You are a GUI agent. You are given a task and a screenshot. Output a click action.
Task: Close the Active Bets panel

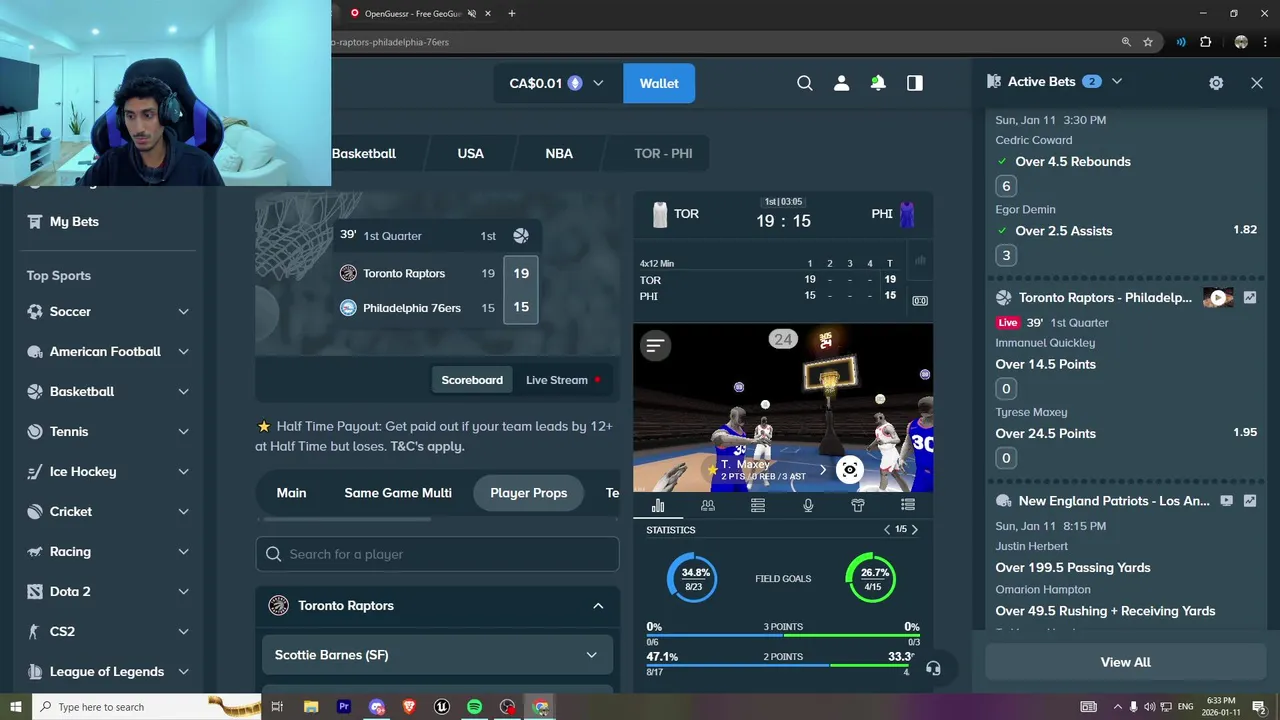coord(1257,83)
